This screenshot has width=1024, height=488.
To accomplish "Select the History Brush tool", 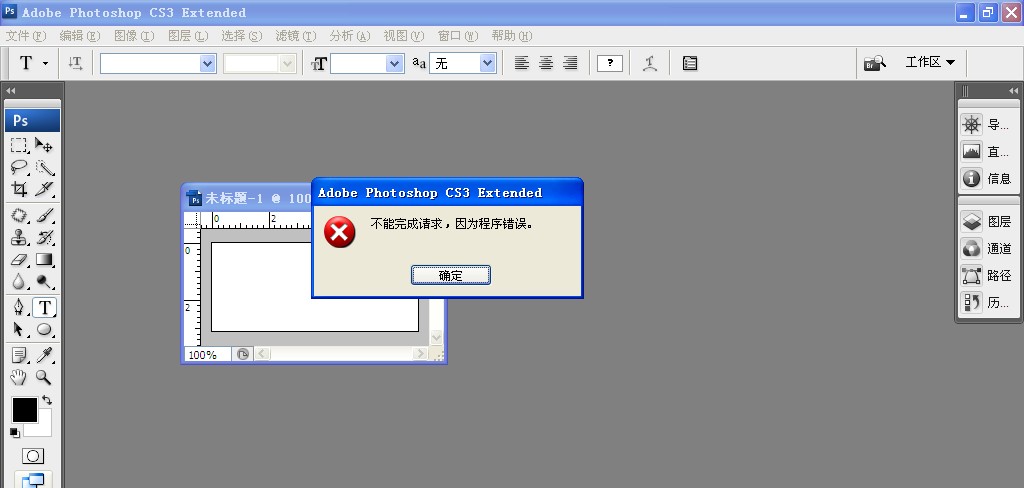I will (44, 238).
